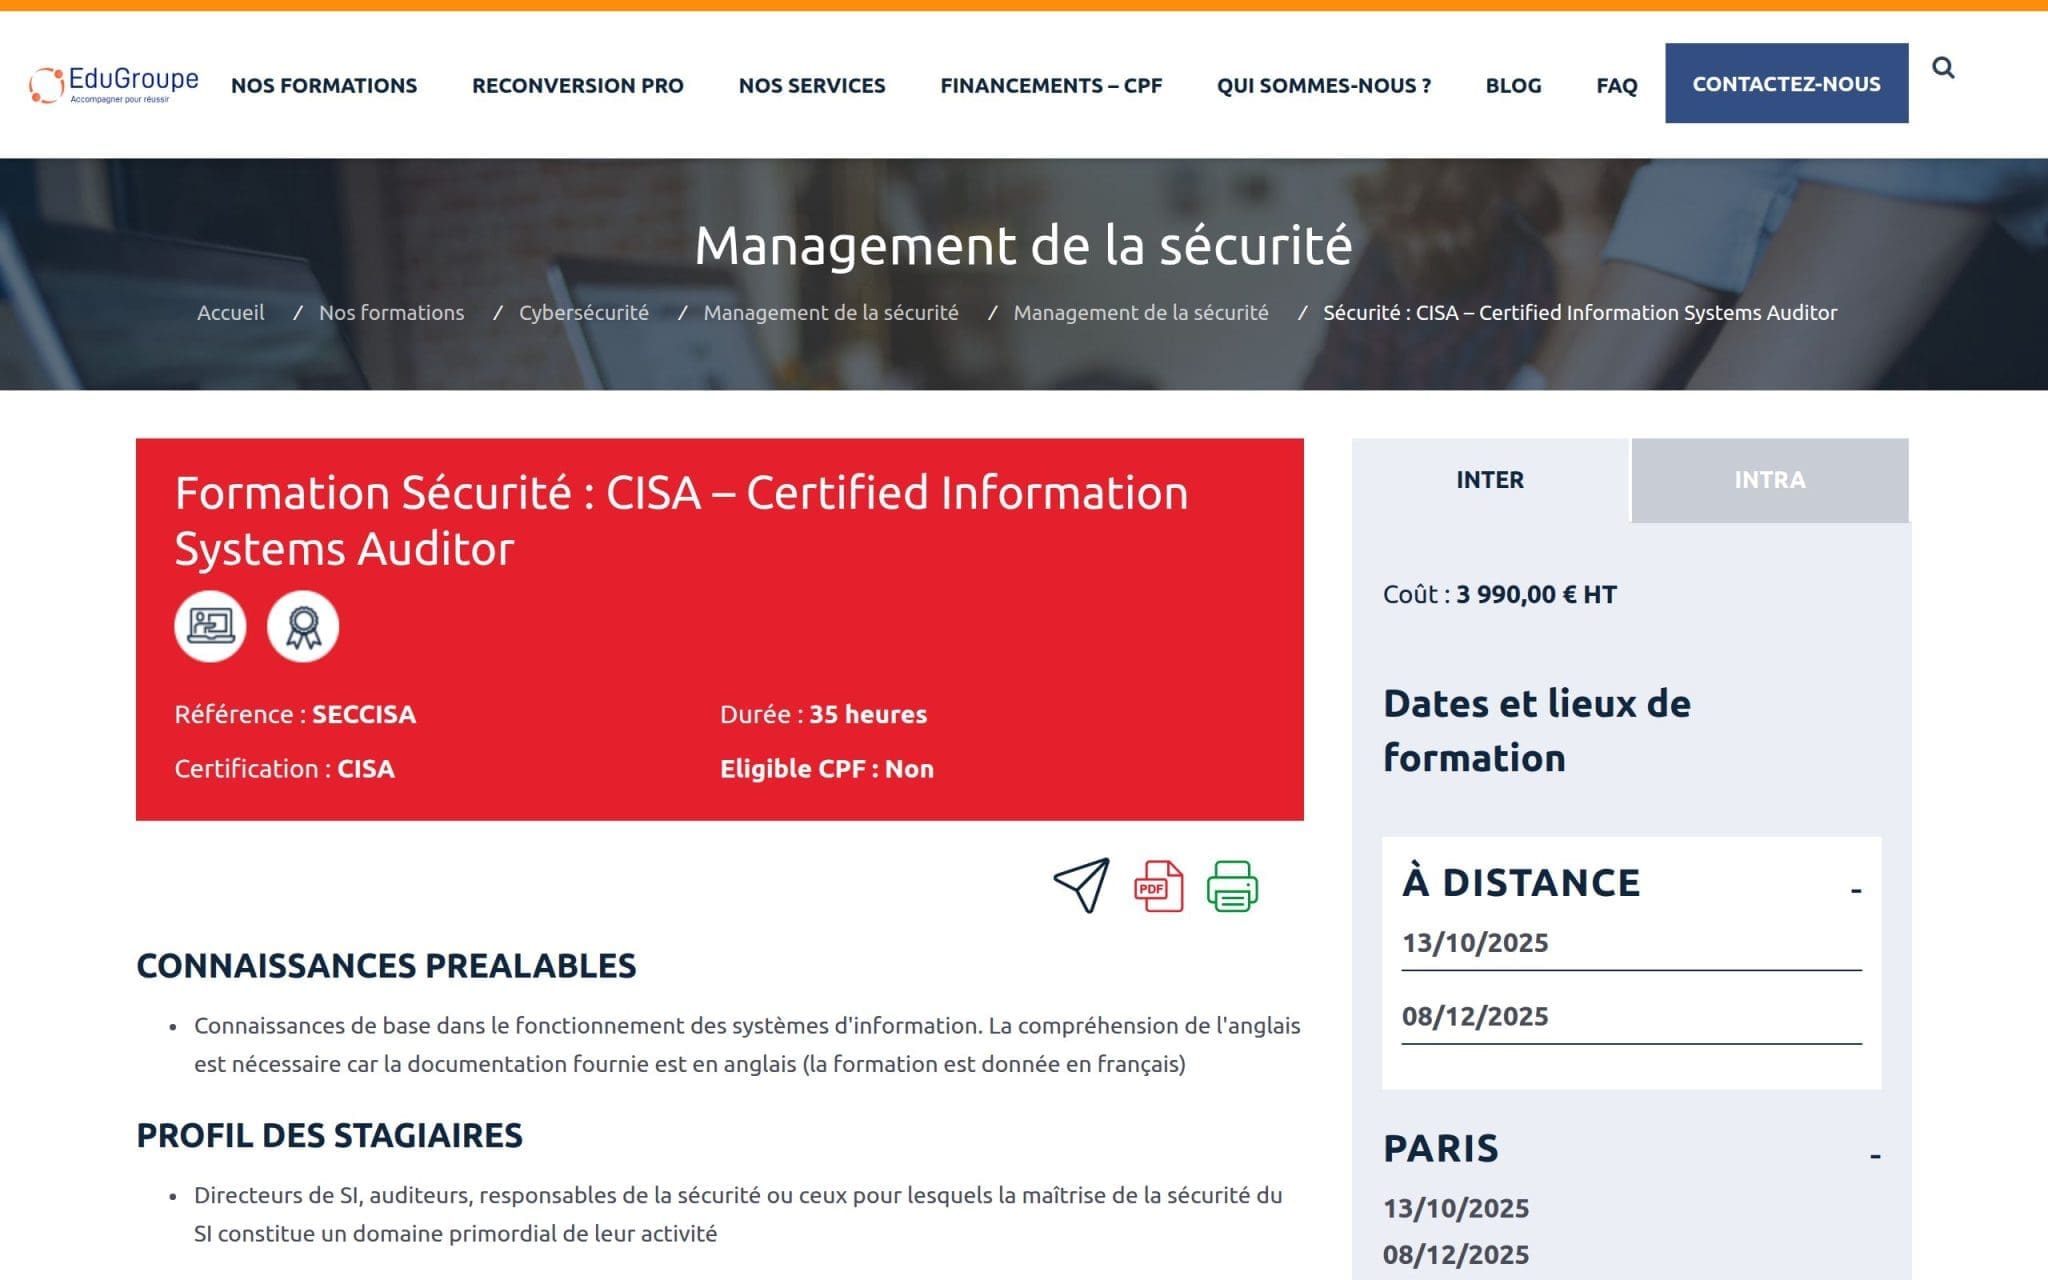Select 08/12/2025 date under À DISTANCE

click(x=1475, y=1016)
